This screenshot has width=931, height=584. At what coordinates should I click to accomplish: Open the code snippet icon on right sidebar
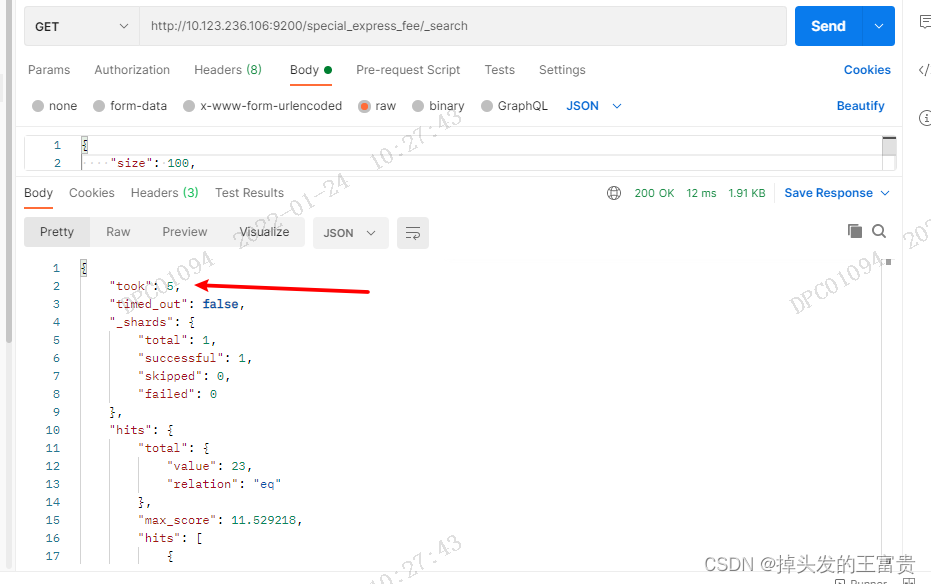pyautogui.click(x=924, y=70)
